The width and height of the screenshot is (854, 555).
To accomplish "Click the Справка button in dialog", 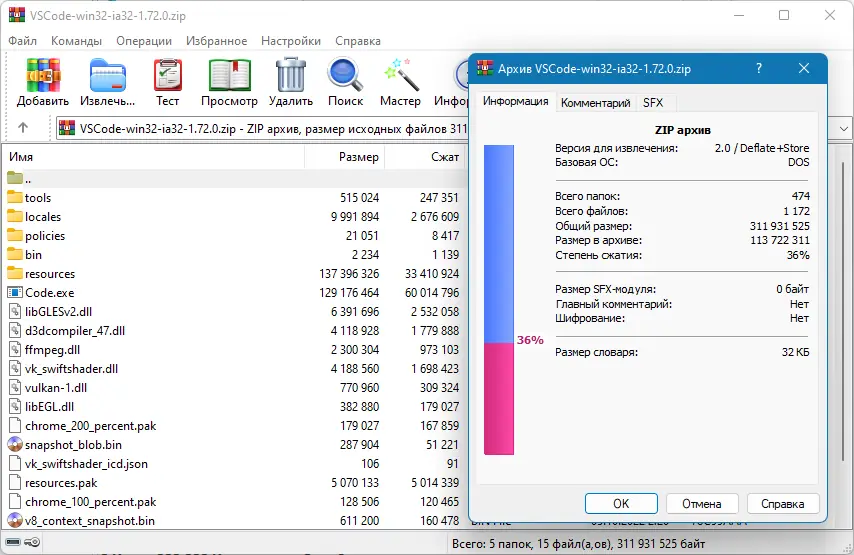I will 783,504.
